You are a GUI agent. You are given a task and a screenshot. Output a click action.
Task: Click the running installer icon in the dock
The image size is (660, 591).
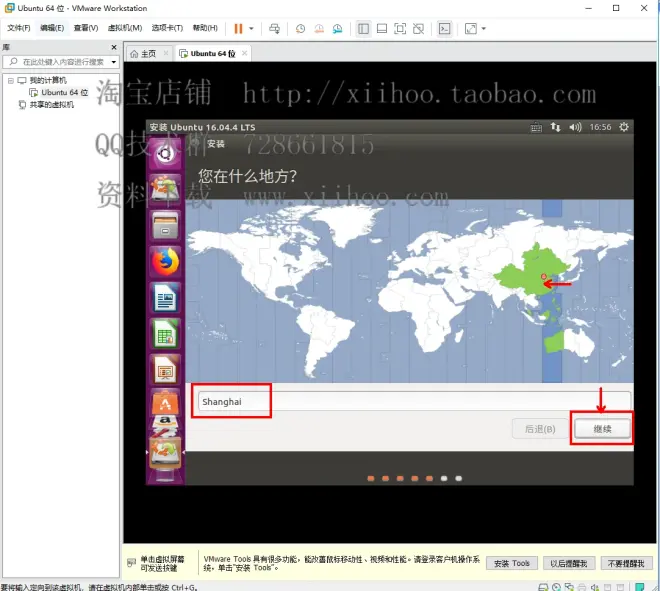pyautogui.click(x=165, y=453)
